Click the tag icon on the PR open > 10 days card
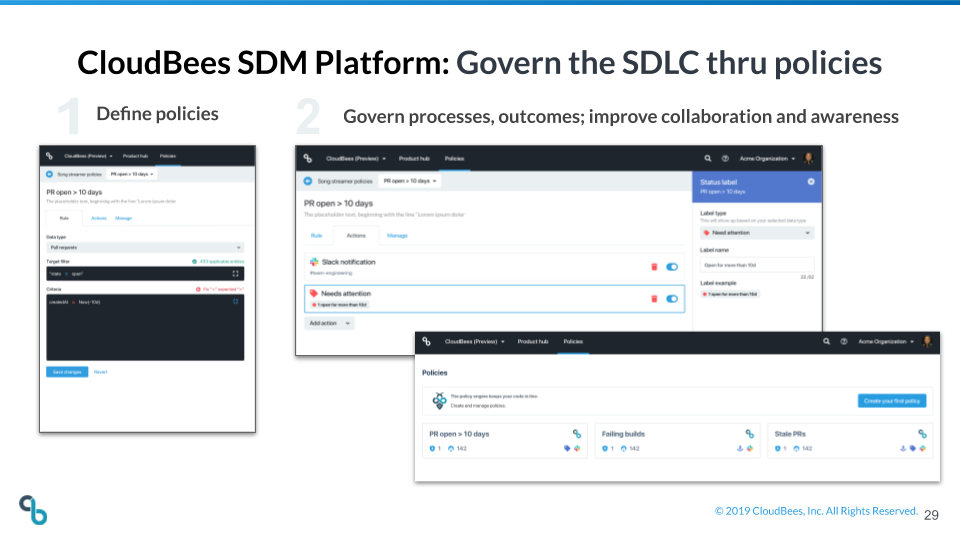 [567, 449]
